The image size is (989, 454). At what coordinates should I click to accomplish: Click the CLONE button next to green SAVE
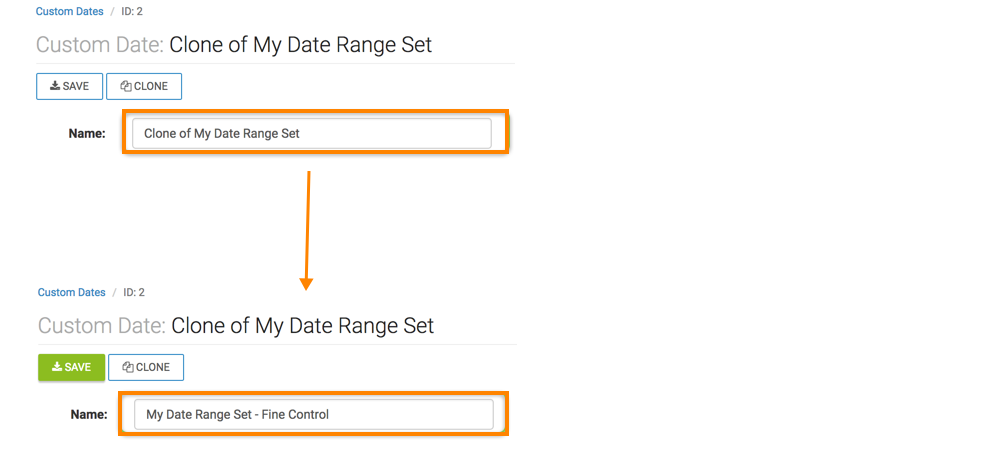tap(146, 367)
